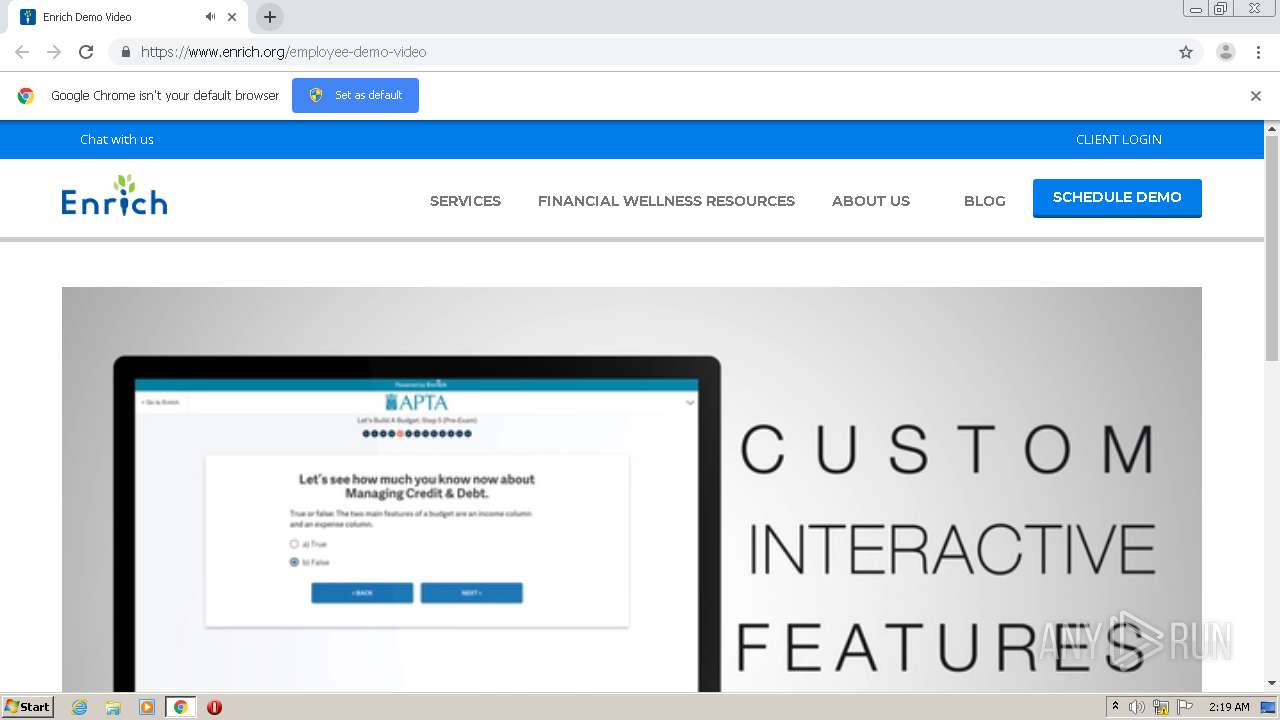This screenshot has height=720, width=1280.
Task: Open the SERVICES menu
Action: click(x=465, y=201)
